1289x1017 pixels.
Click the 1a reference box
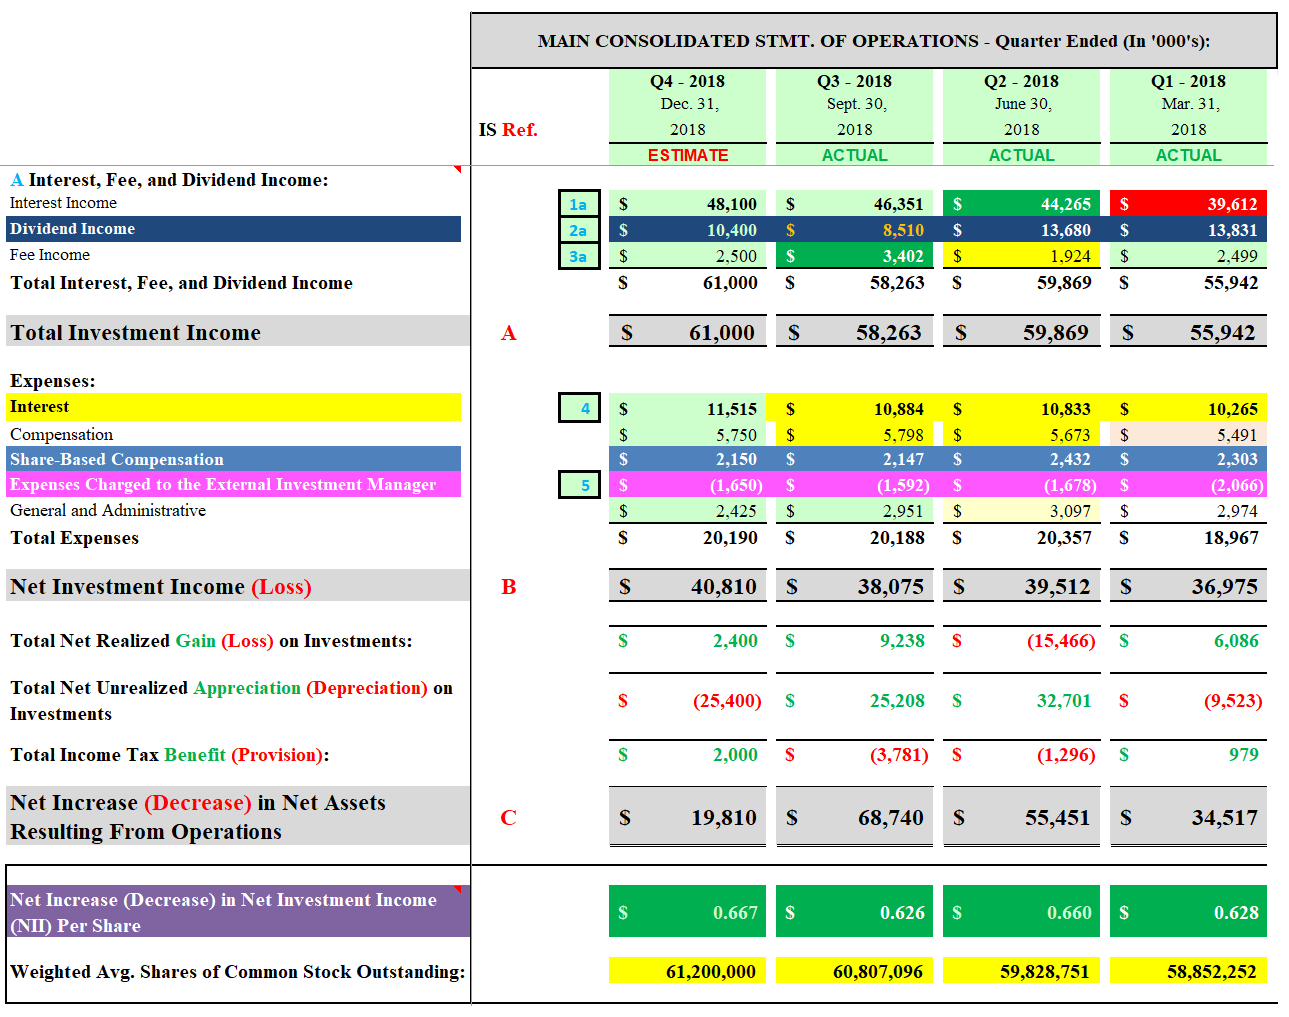(x=579, y=204)
